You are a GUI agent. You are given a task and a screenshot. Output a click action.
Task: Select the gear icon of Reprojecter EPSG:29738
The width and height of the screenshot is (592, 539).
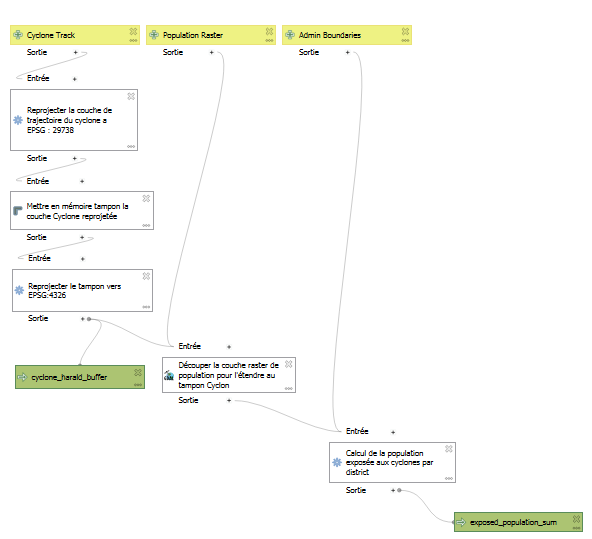point(18,120)
